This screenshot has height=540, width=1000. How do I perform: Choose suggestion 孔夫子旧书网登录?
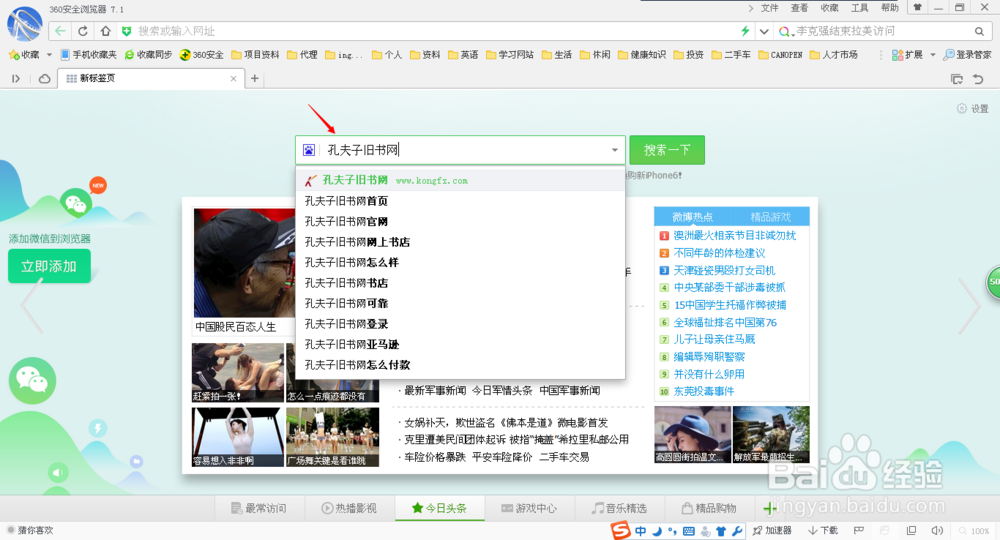(x=460, y=324)
